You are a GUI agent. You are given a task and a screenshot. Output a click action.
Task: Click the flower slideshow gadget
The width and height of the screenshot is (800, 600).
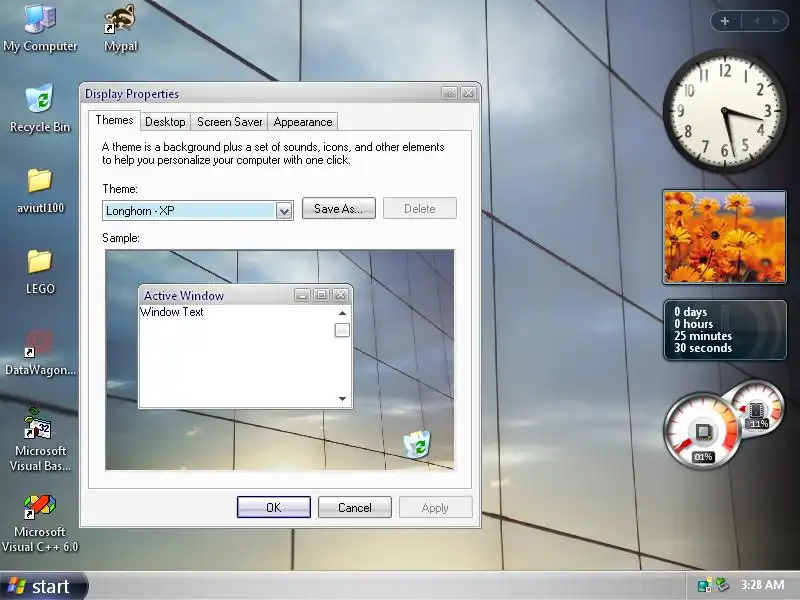tap(724, 237)
